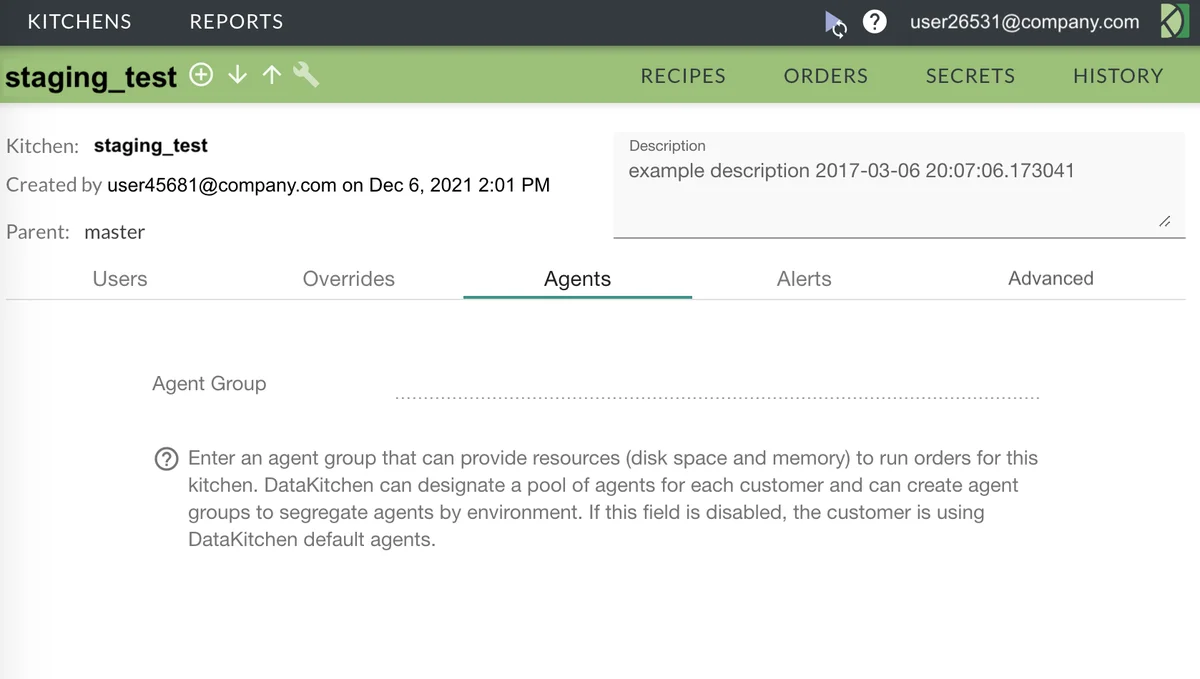Click the circled question icon beside agent description

click(166, 458)
